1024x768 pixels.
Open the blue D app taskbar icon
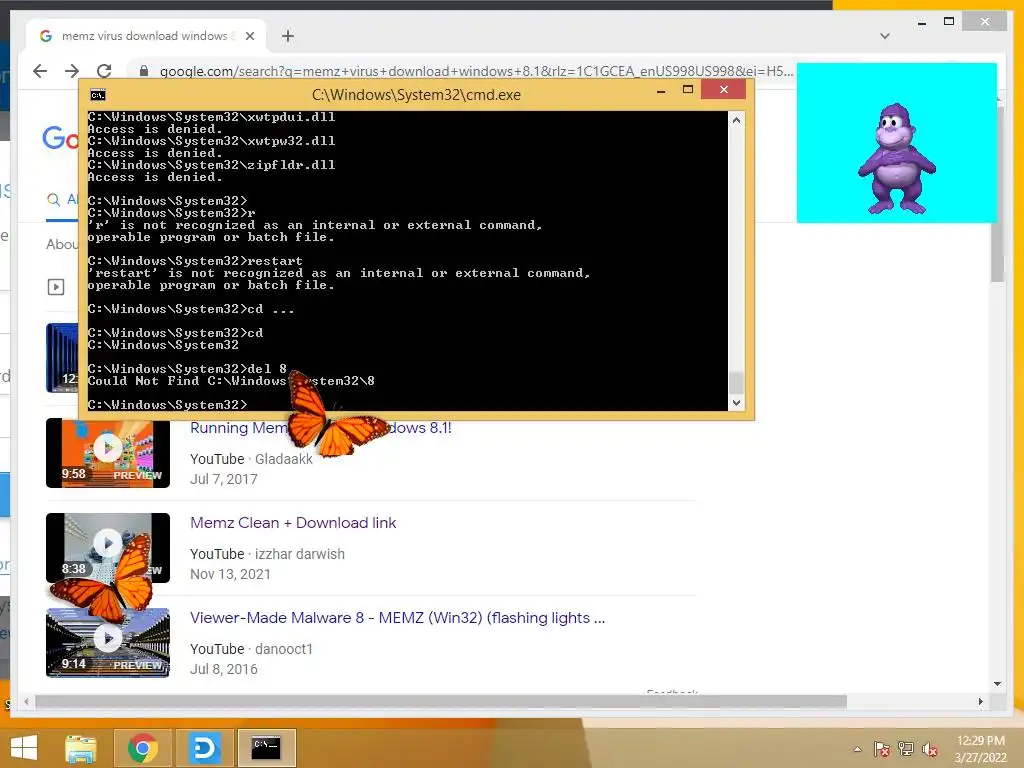click(x=204, y=748)
